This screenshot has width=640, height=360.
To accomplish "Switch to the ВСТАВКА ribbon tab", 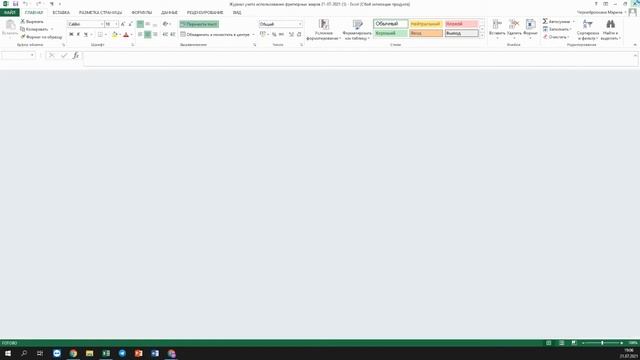I will tap(61, 12).
